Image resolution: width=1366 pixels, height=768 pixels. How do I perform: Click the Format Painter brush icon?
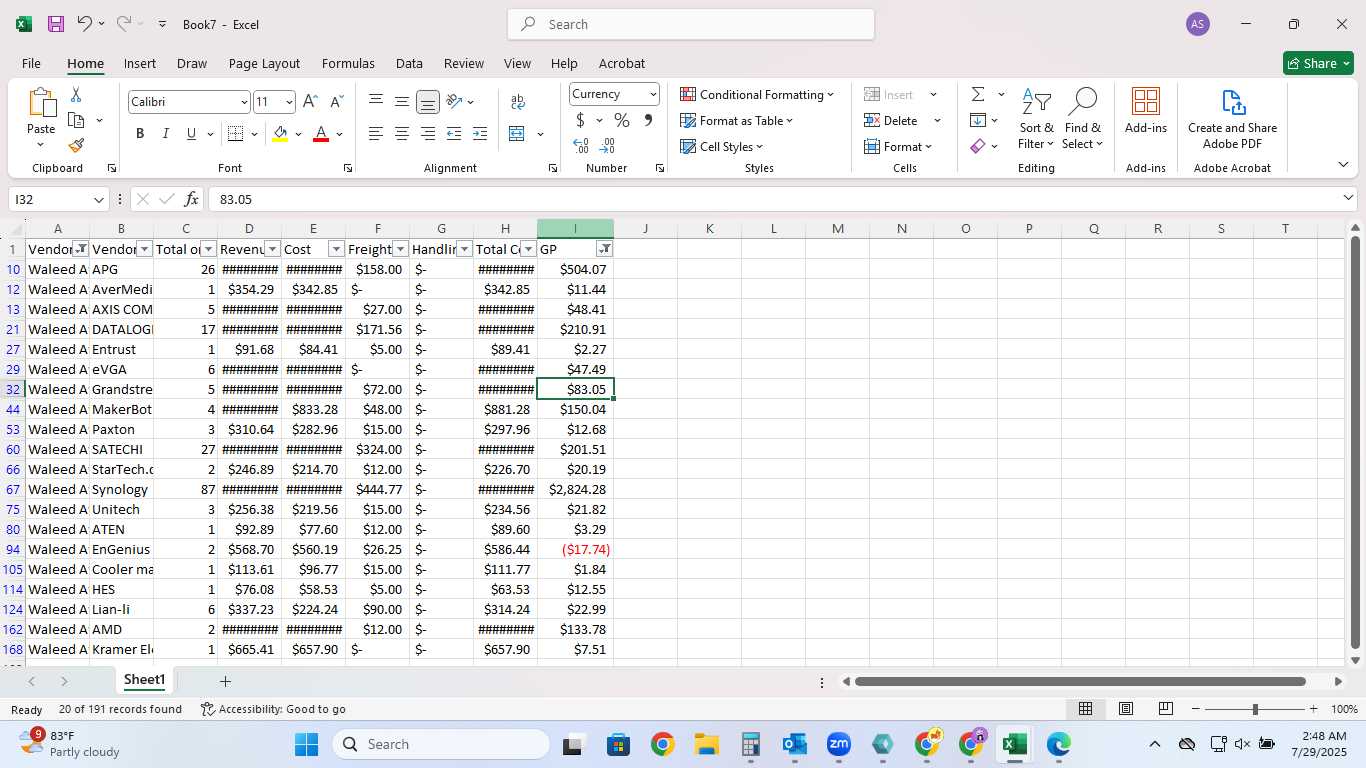click(76, 145)
